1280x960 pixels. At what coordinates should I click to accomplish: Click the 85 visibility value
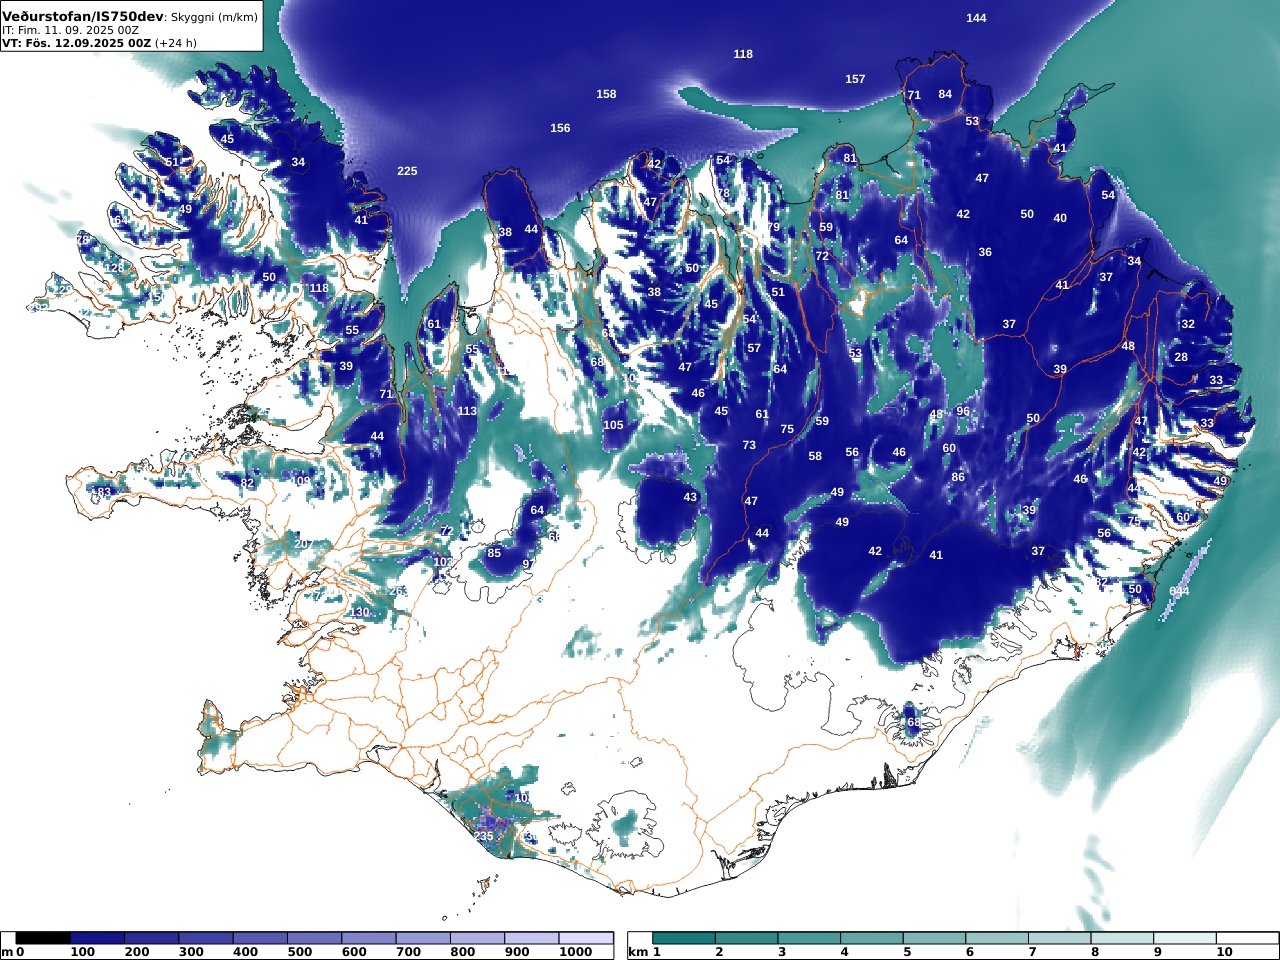pos(494,553)
